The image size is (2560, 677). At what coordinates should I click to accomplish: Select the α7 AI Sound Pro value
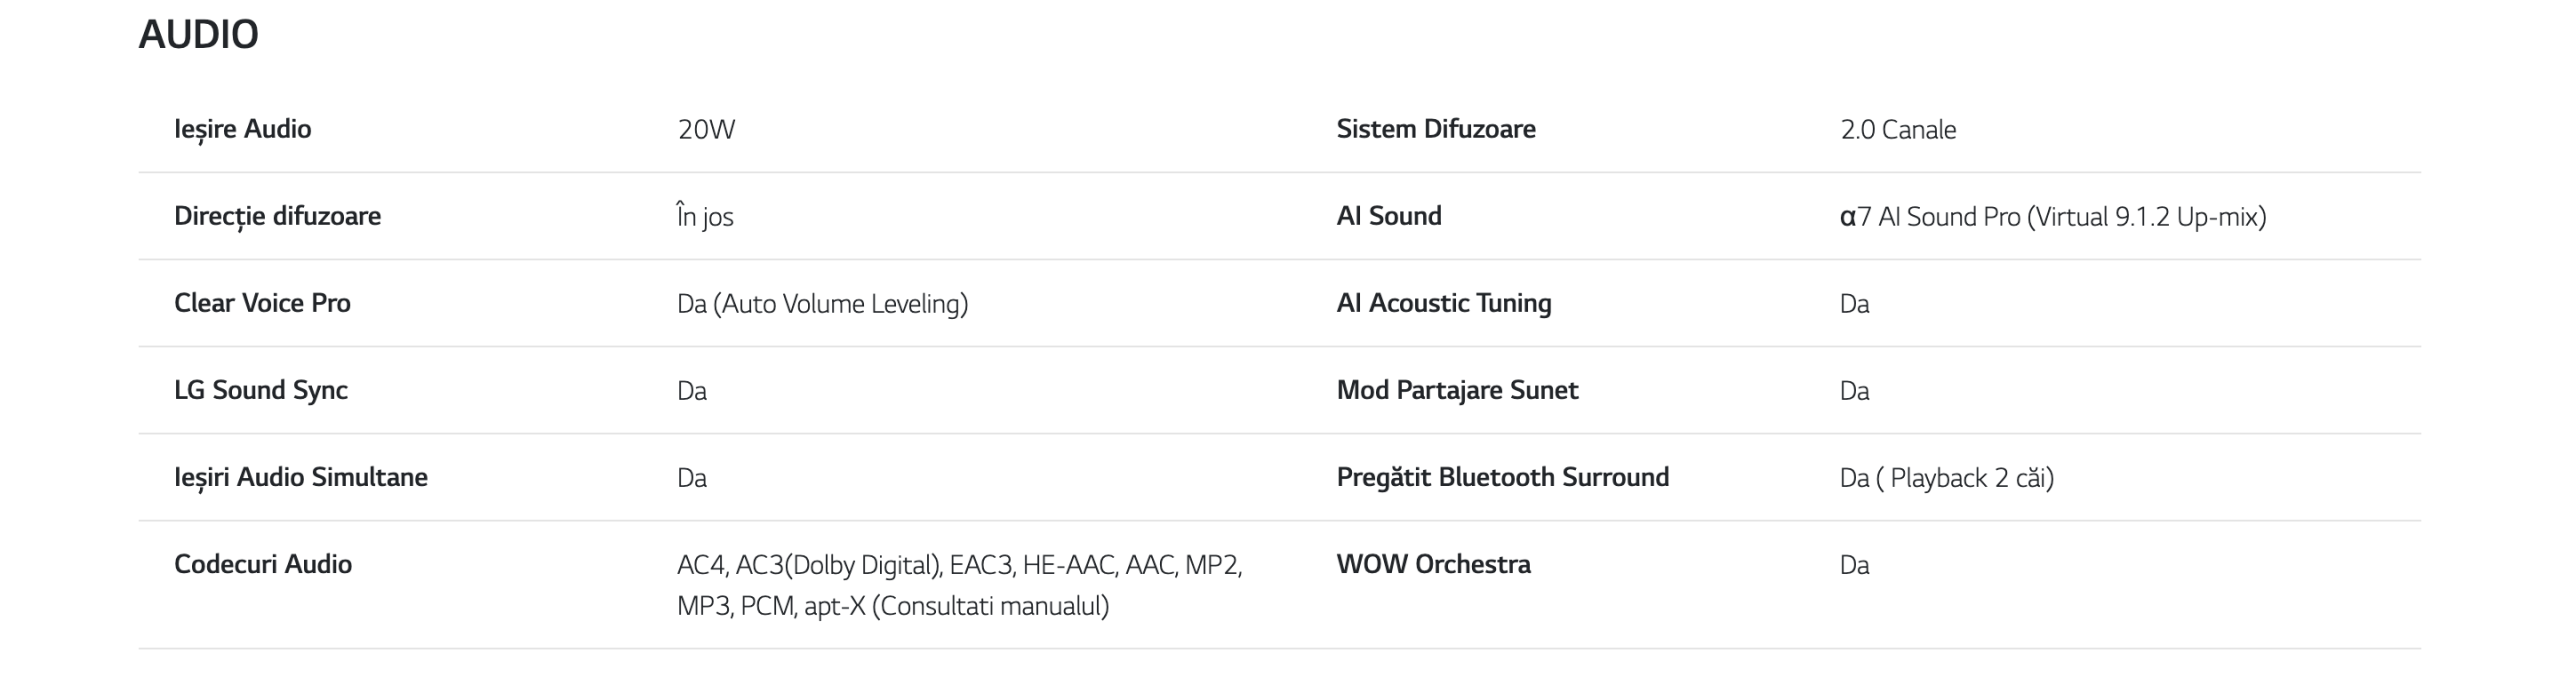tap(2052, 217)
